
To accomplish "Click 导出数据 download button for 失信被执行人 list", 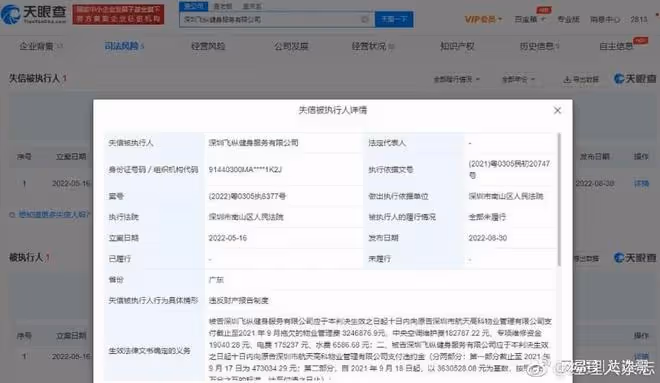I will click(581, 79).
